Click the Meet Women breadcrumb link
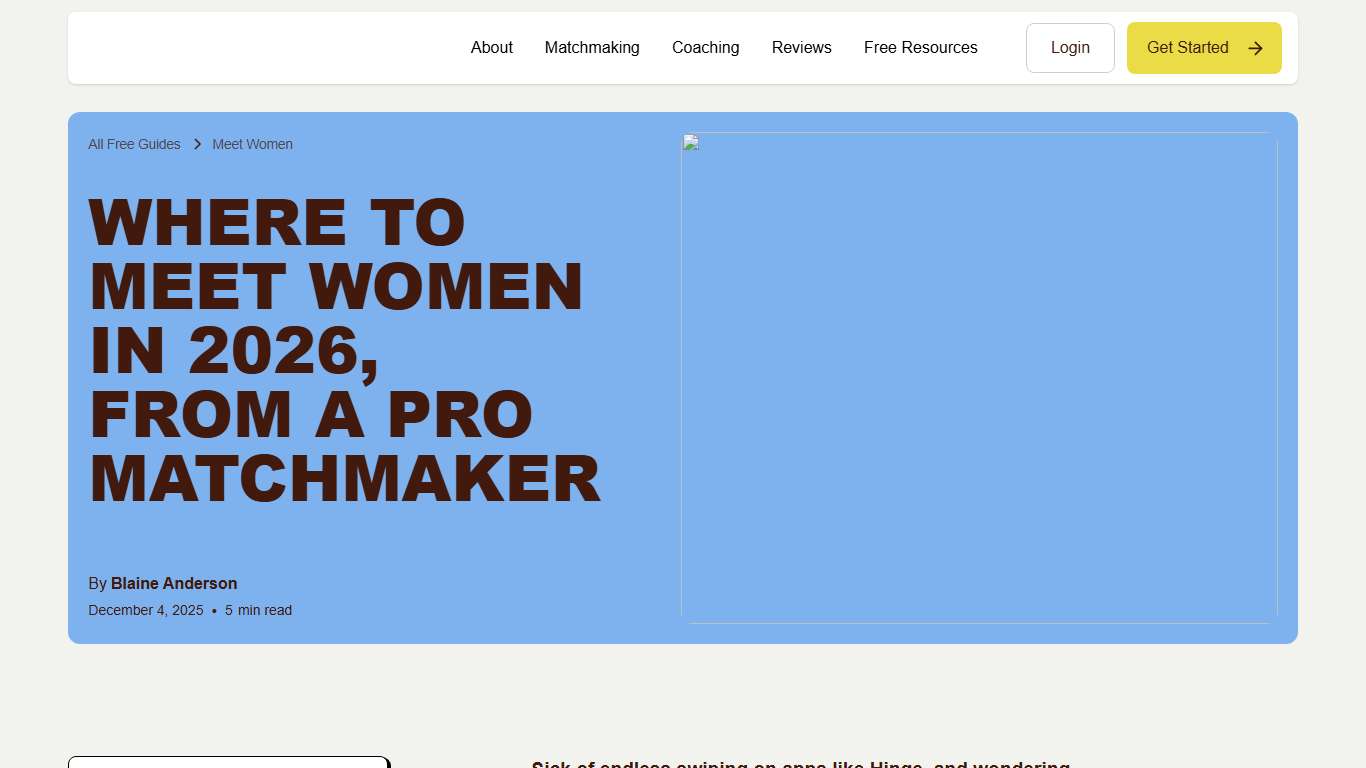This screenshot has width=1366, height=768. pos(252,144)
